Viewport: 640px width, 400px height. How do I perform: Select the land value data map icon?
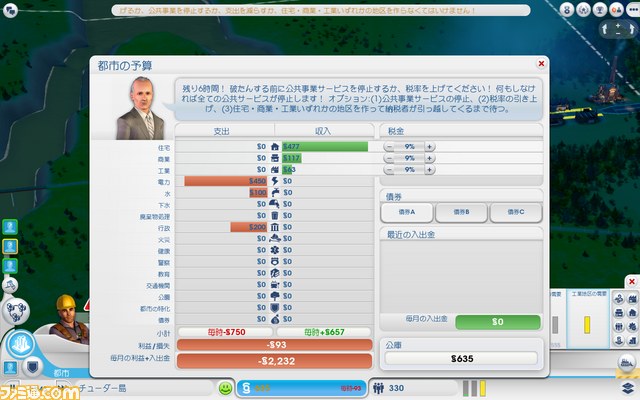tap(619, 340)
